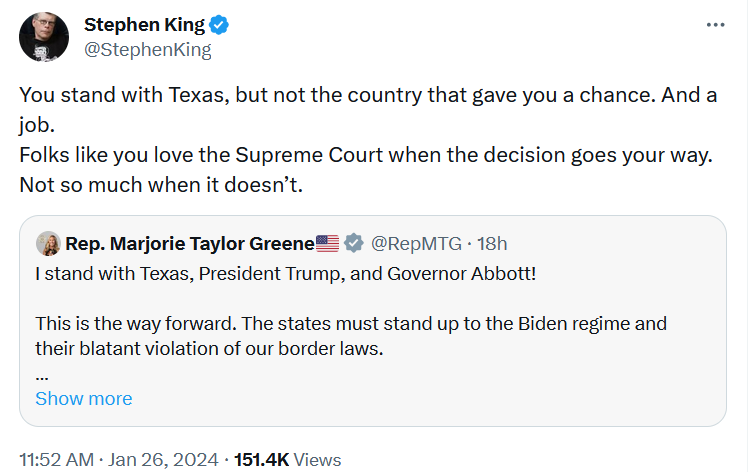
Task: Expand quoted tweet with Show more
Action: coord(83,398)
